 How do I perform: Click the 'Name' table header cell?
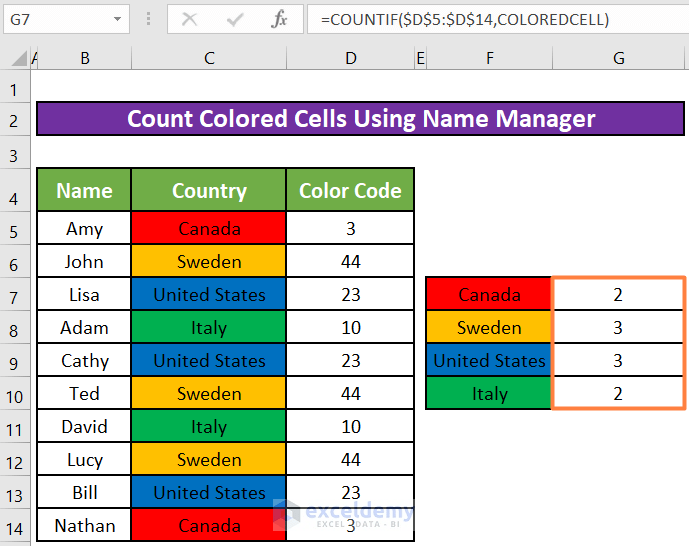[84, 190]
